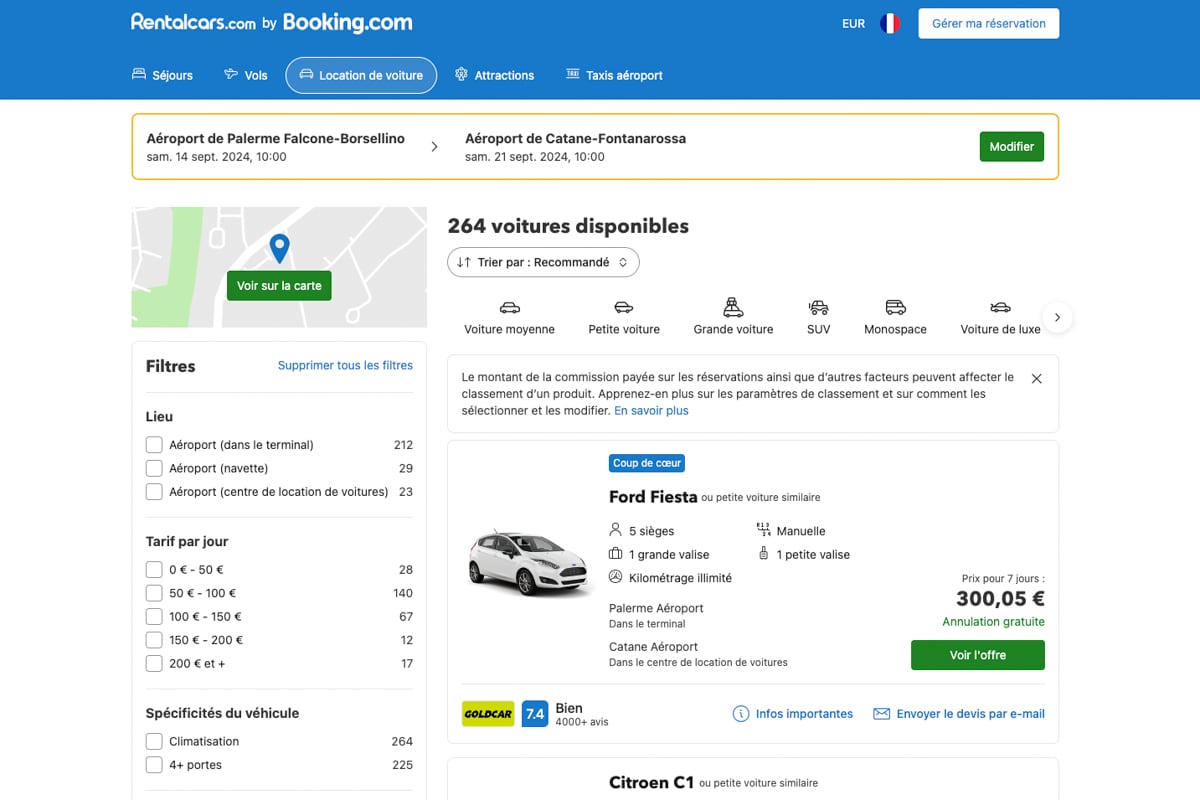The image size is (1200, 800).
Task: Click Voir sur la carte button
Action: pyautogui.click(x=279, y=285)
